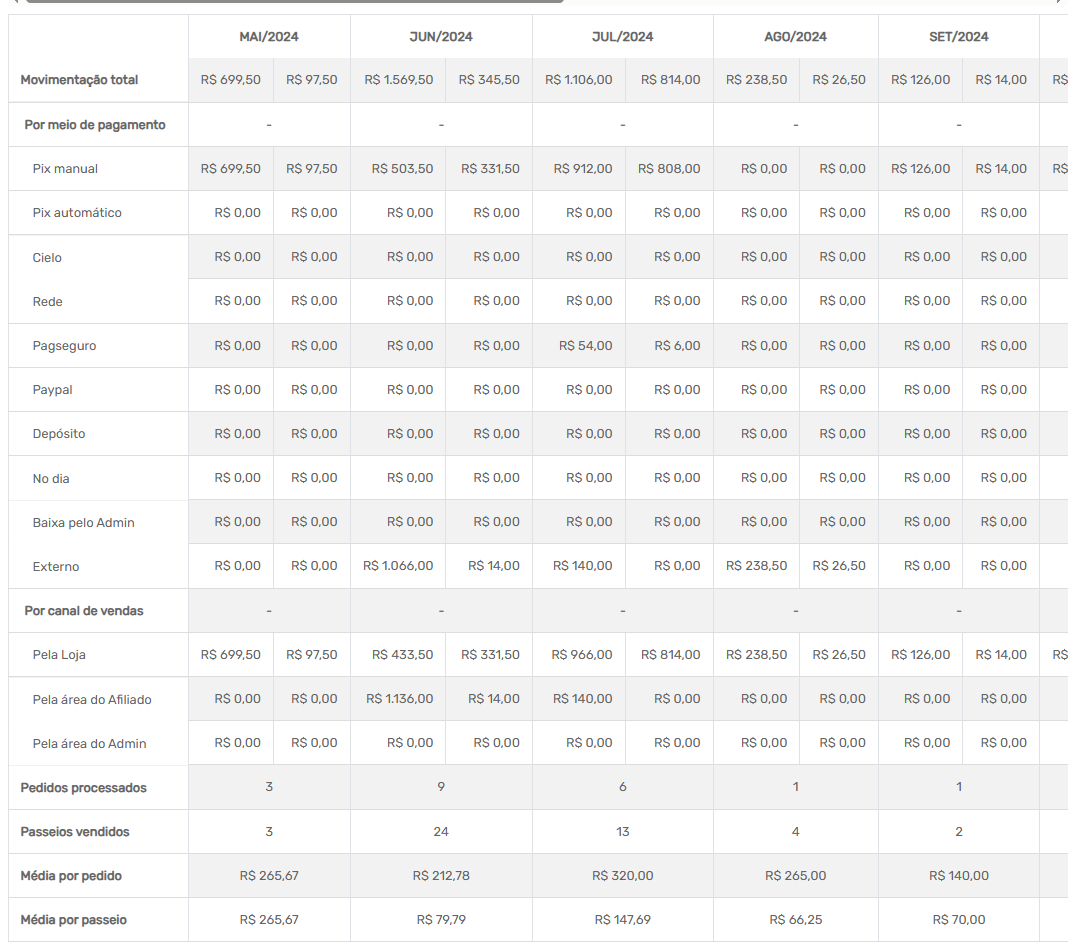
Task: Click the 'Pela área do Admin' row label
Action: [x=89, y=743]
